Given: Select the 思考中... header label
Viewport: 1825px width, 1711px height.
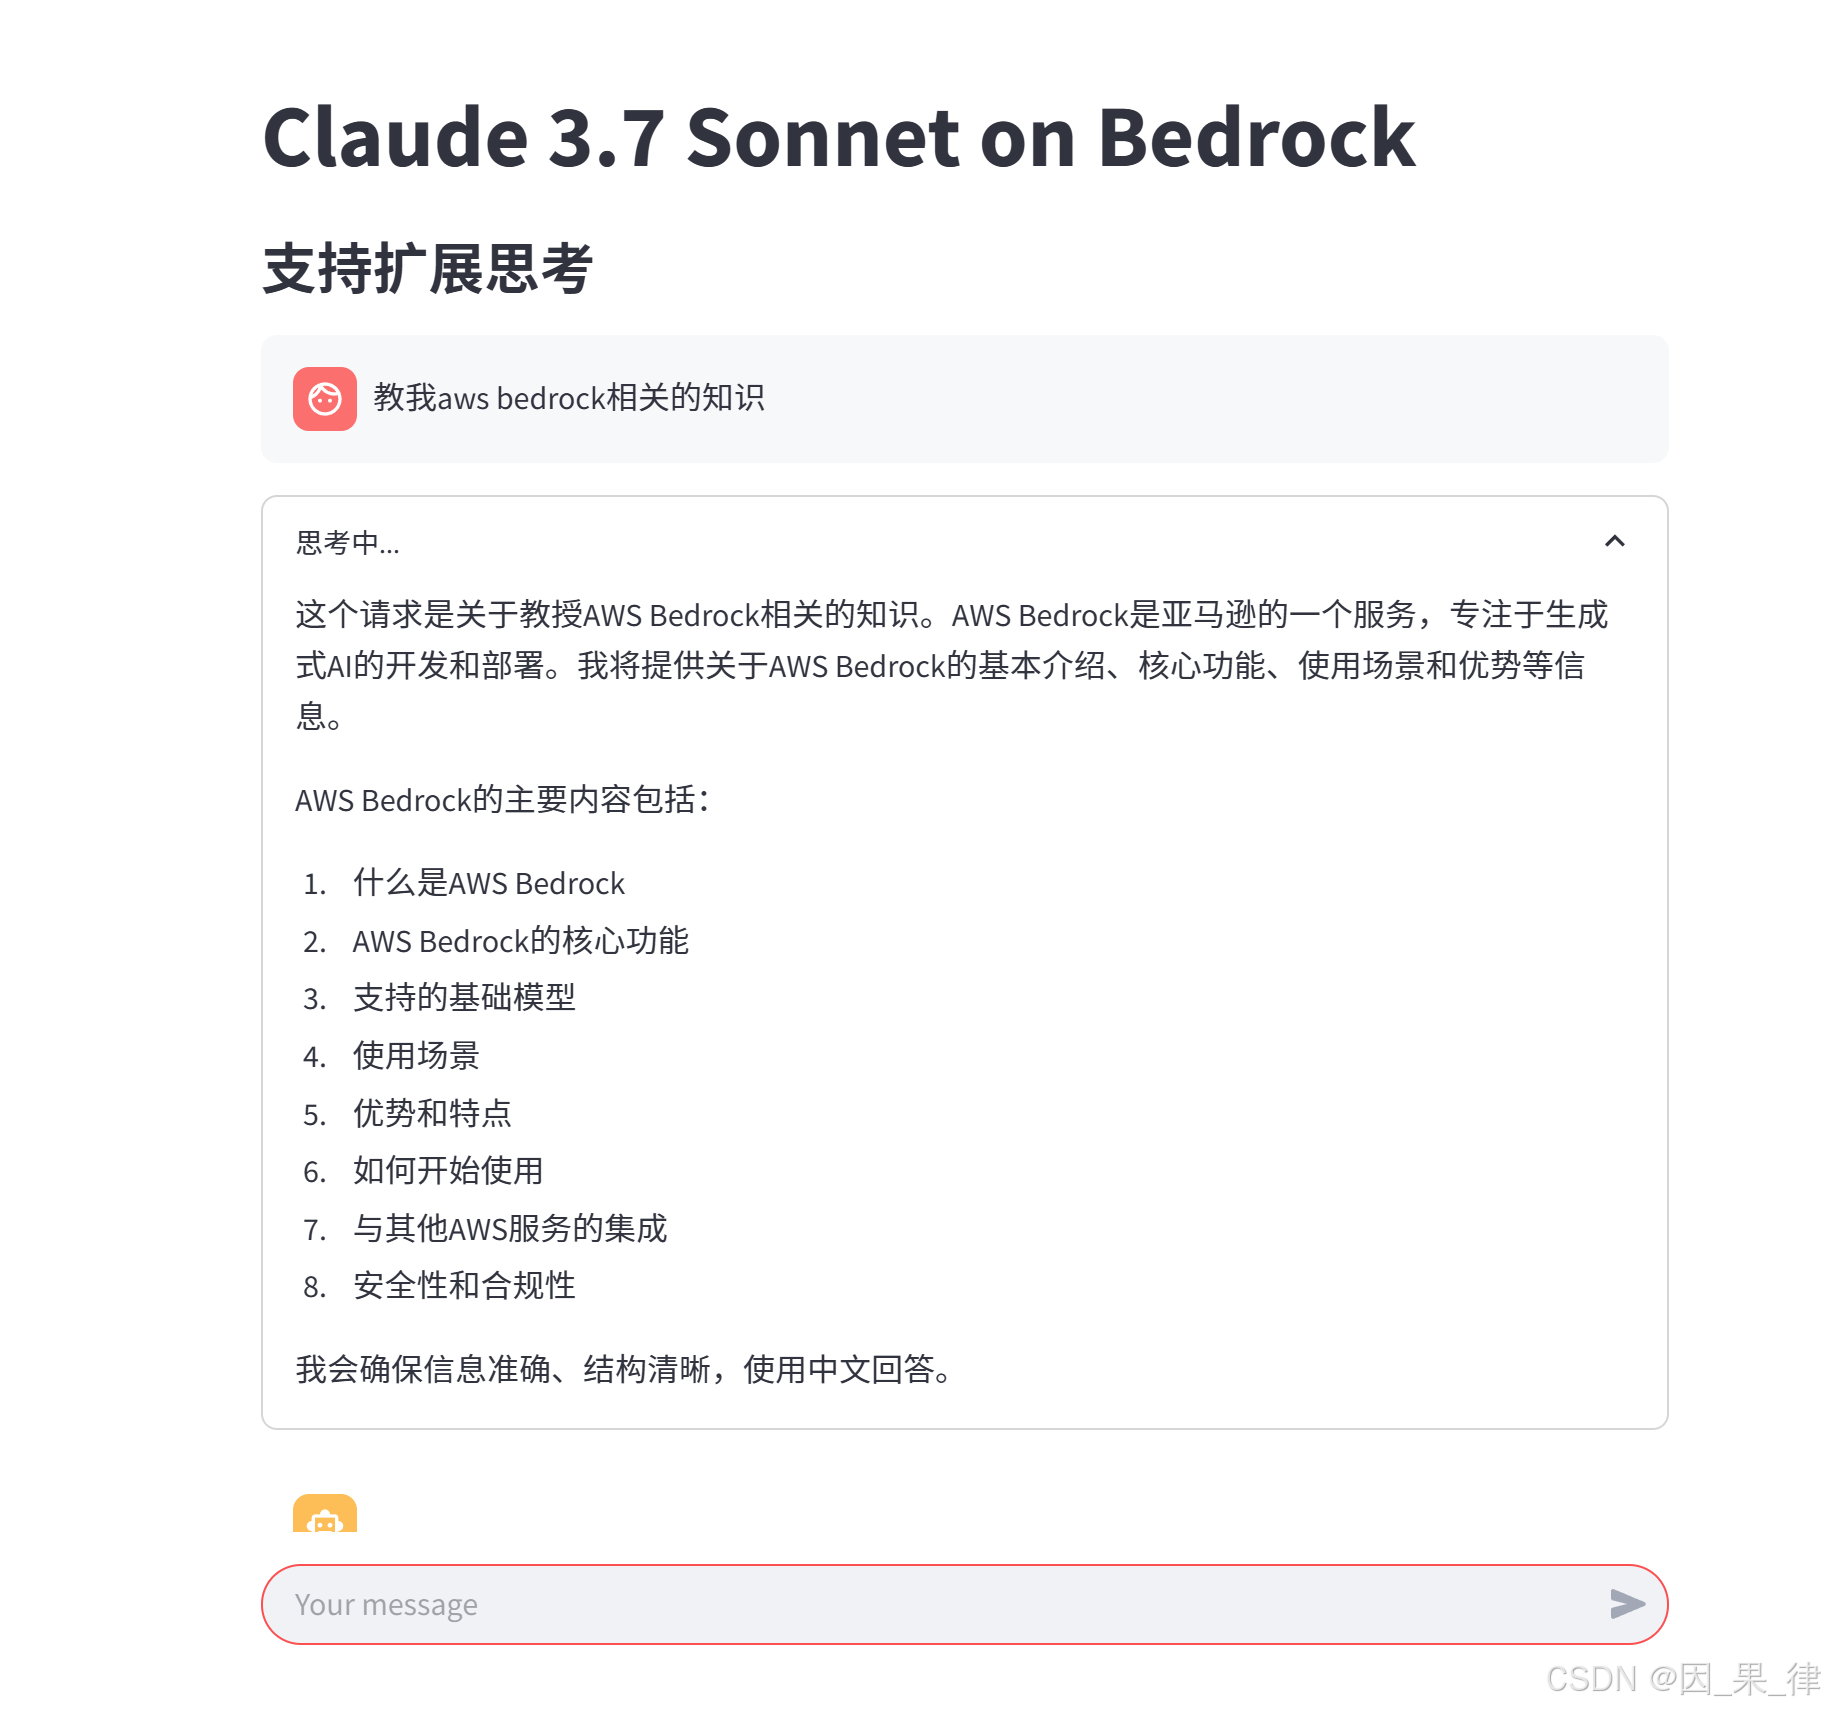Looking at the screenshot, I should point(345,545).
